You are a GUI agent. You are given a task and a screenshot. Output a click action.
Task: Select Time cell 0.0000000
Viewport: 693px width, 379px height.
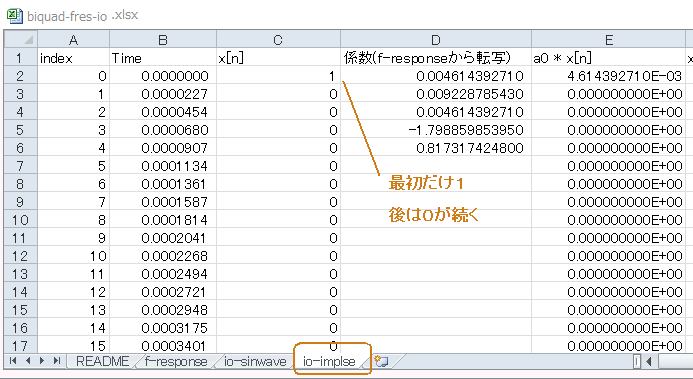pyautogui.click(x=163, y=76)
